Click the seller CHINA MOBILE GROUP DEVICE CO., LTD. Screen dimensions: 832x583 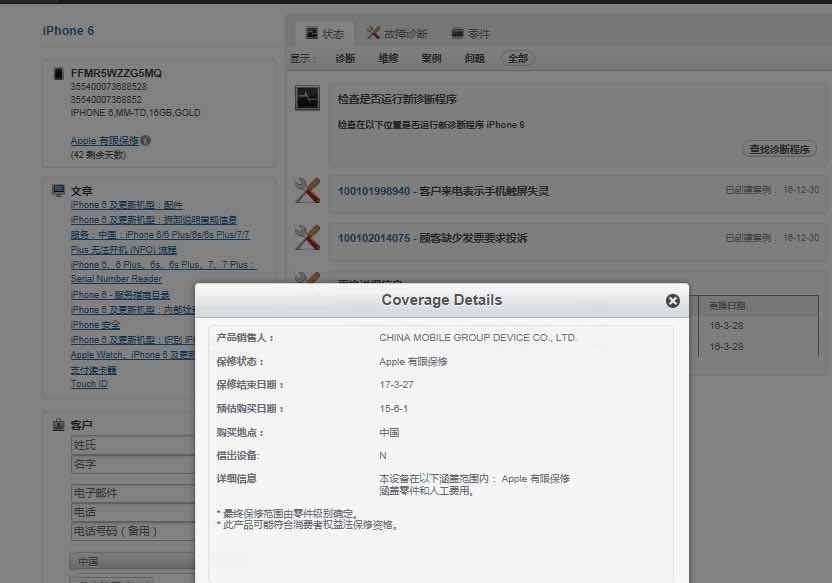click(x=478, y=337)
